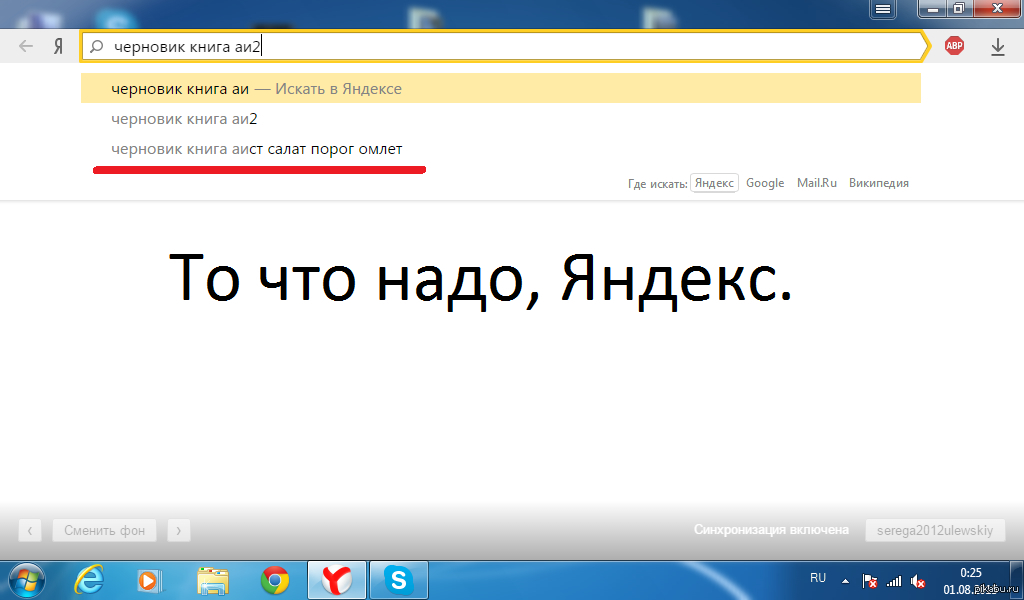Open Windows Explorer folder on taskbar
This screenshot has width=1024, height=600.
click(x=214, y=579)
